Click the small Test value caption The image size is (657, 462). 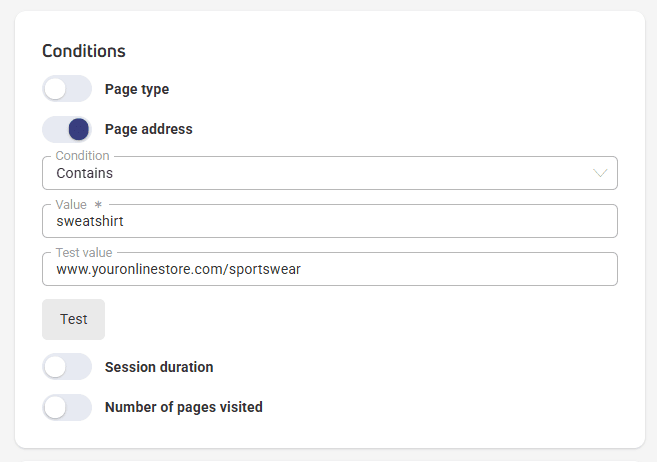tap(84, 253)
